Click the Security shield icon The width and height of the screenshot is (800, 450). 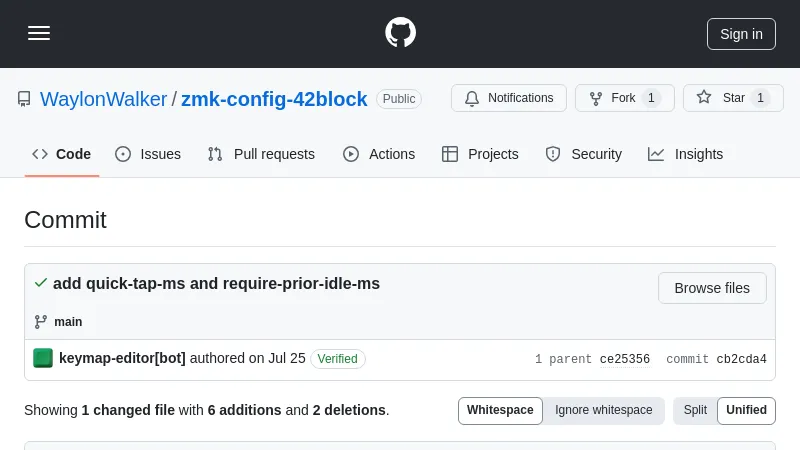[553, 154]
